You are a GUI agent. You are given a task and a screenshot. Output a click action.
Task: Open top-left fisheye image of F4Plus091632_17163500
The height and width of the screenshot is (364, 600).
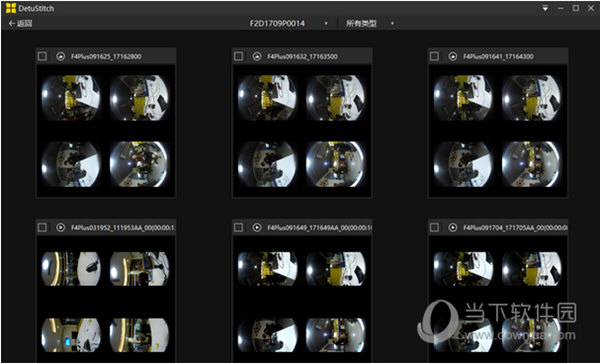[x=267, y=98]
